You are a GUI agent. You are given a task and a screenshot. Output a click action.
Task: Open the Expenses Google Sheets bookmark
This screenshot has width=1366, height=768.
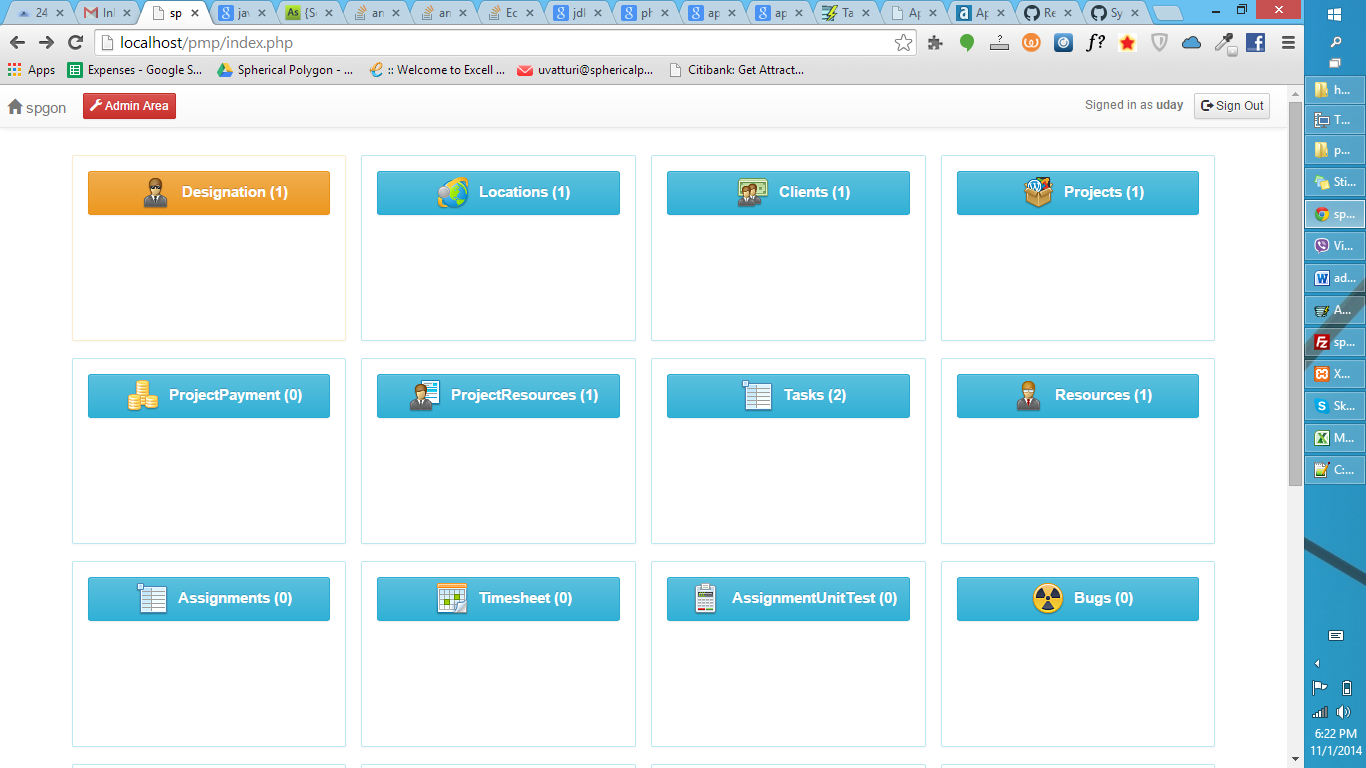tap(135, 70)
